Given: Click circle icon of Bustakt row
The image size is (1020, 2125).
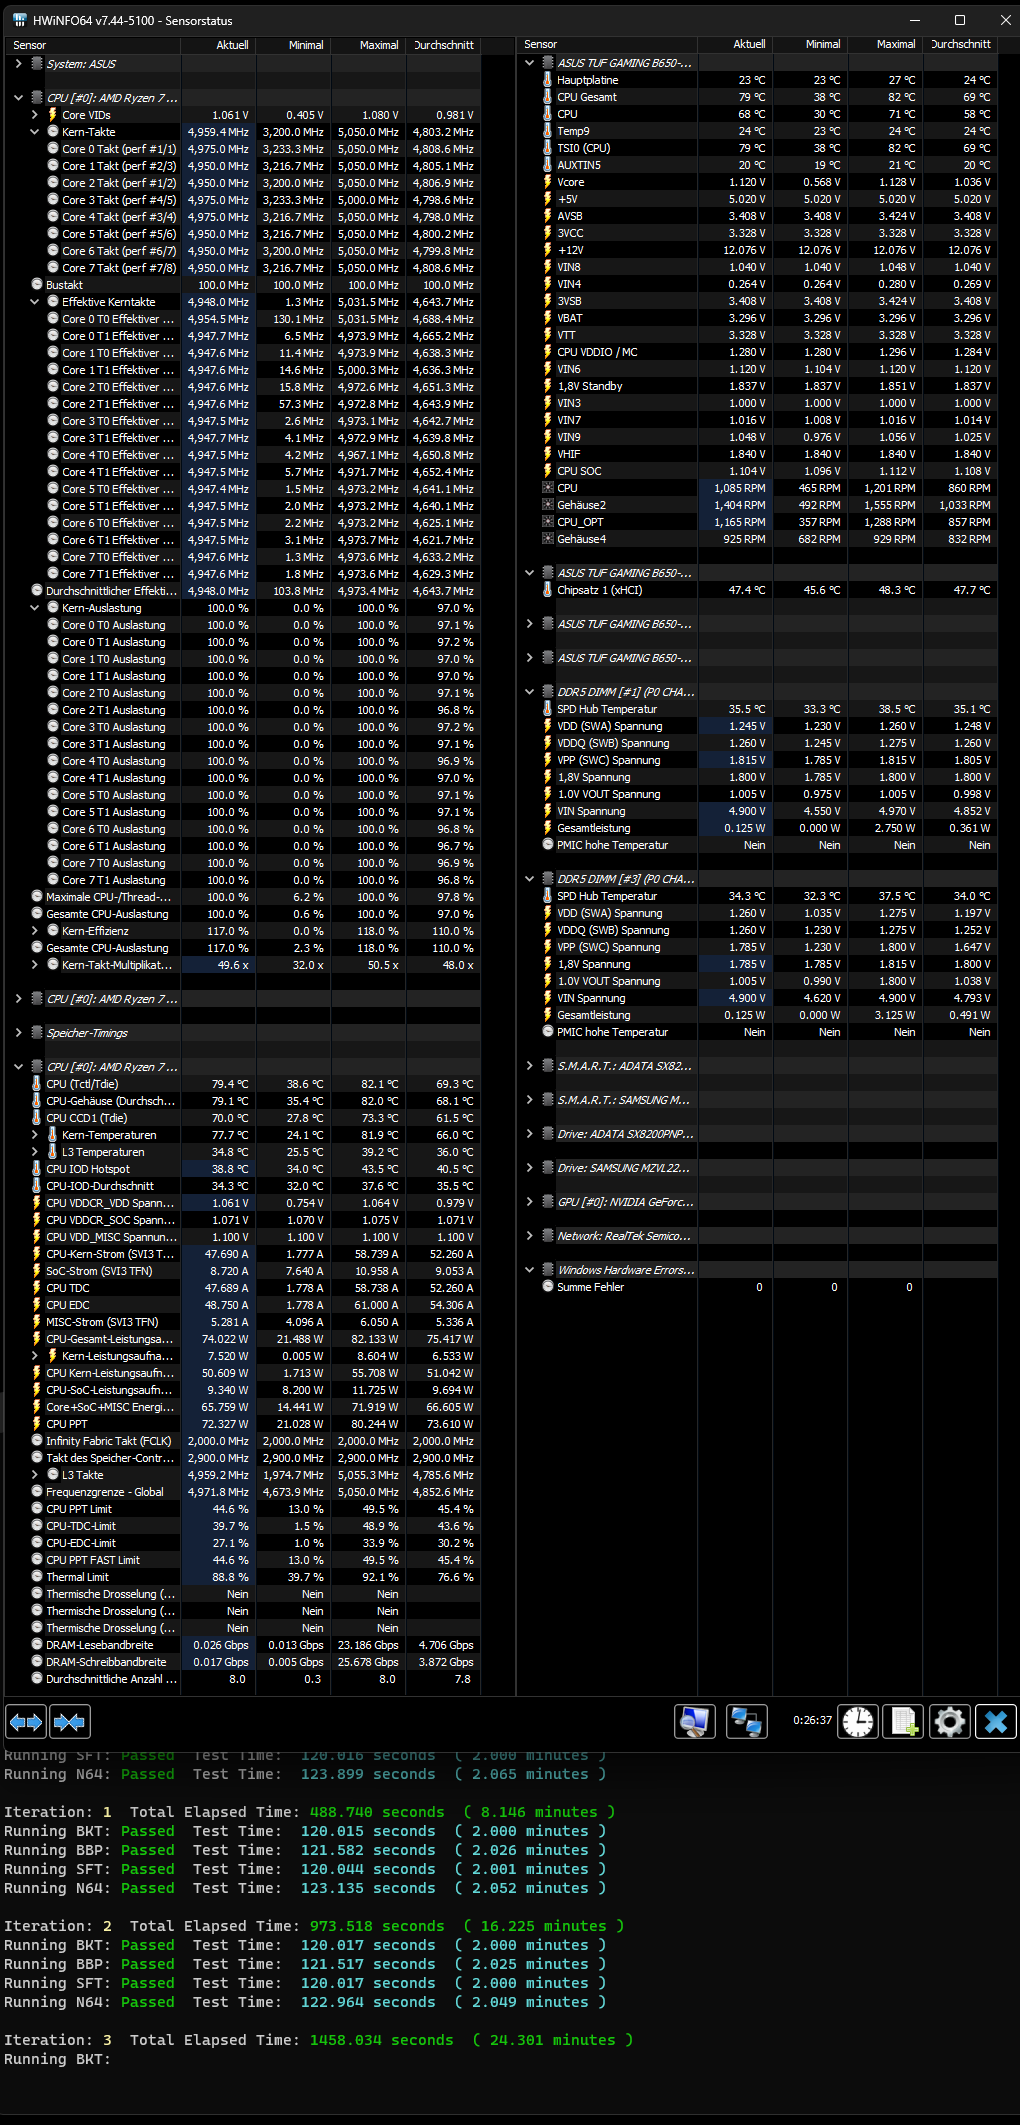Looking at the screenshot, I should (37, 285).
